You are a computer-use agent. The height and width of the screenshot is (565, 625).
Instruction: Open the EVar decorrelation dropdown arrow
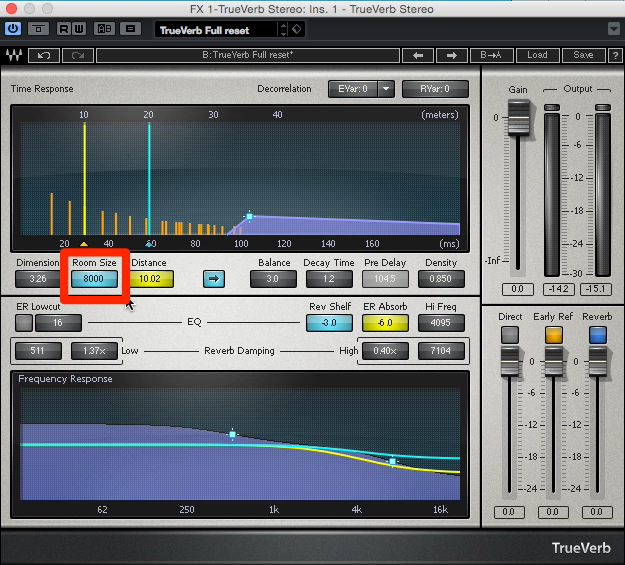(386, 89)
